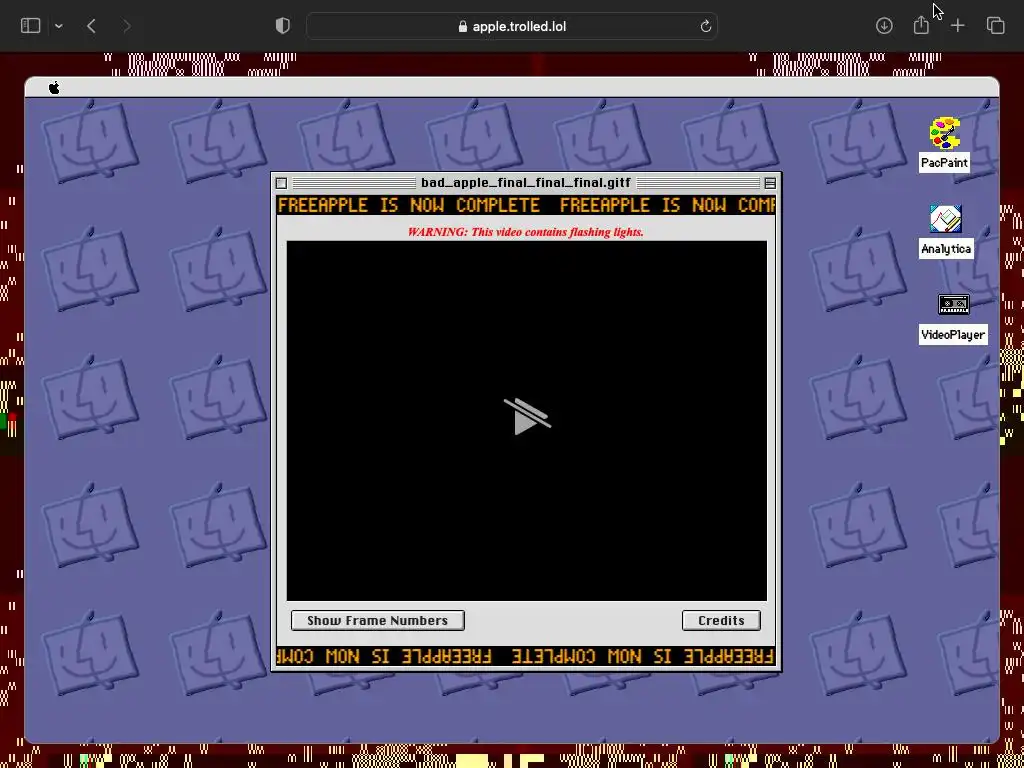
Task: Play the bad apple video
Action: tap(526, 417)
